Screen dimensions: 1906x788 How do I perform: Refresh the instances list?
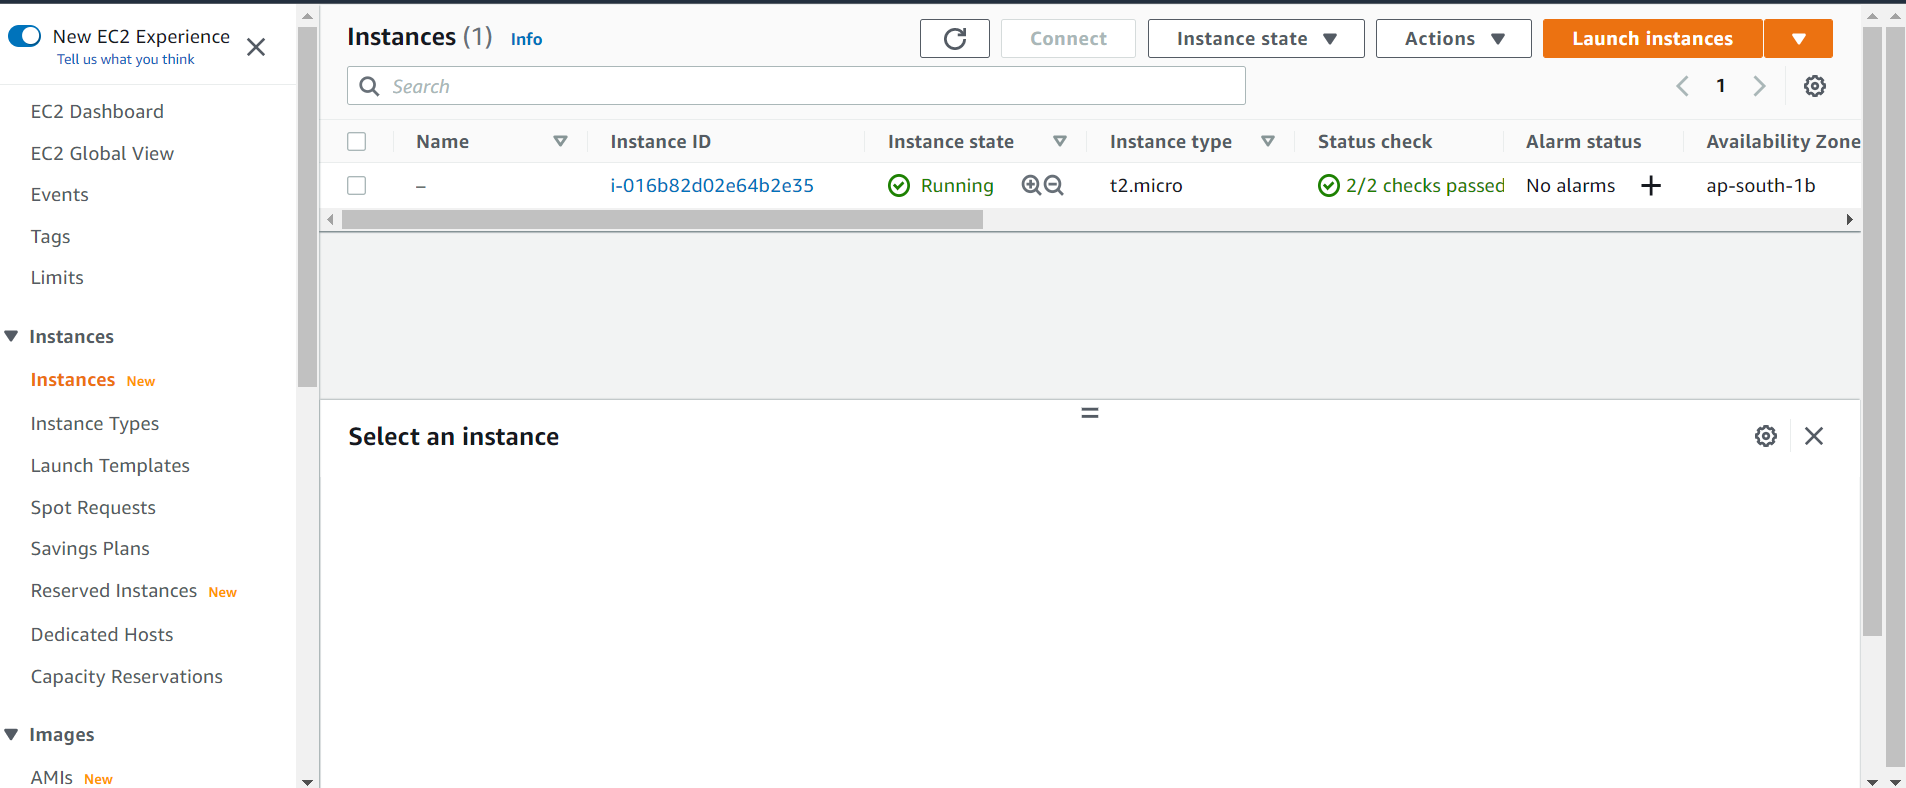click(x=955, y=39)
